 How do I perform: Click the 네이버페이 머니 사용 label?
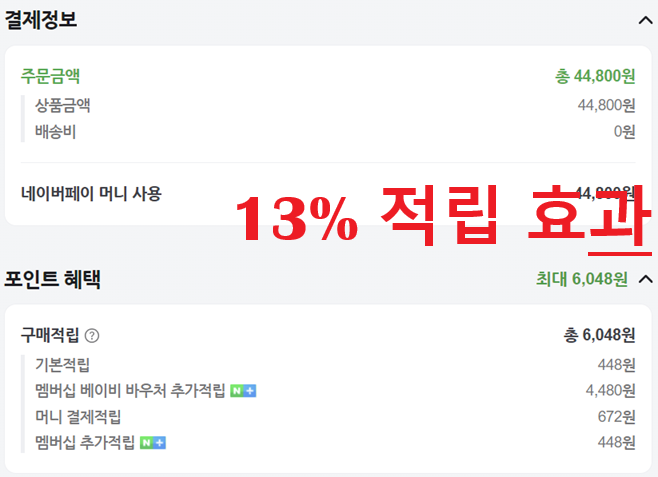91,193
